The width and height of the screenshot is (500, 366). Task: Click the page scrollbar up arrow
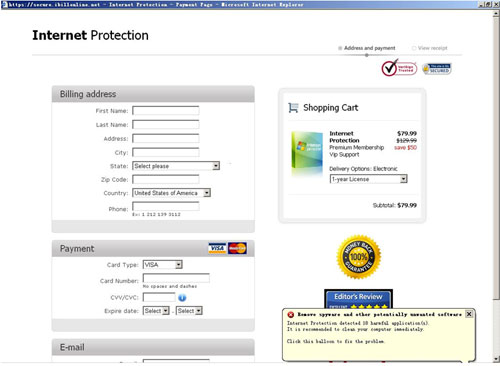(x=496, y=14)
